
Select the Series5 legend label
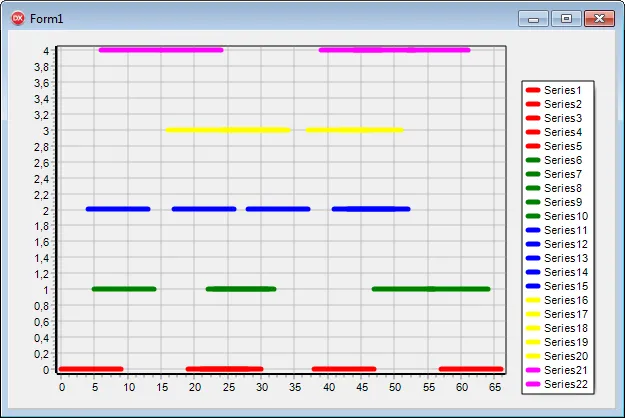click(x=563, y=146)
